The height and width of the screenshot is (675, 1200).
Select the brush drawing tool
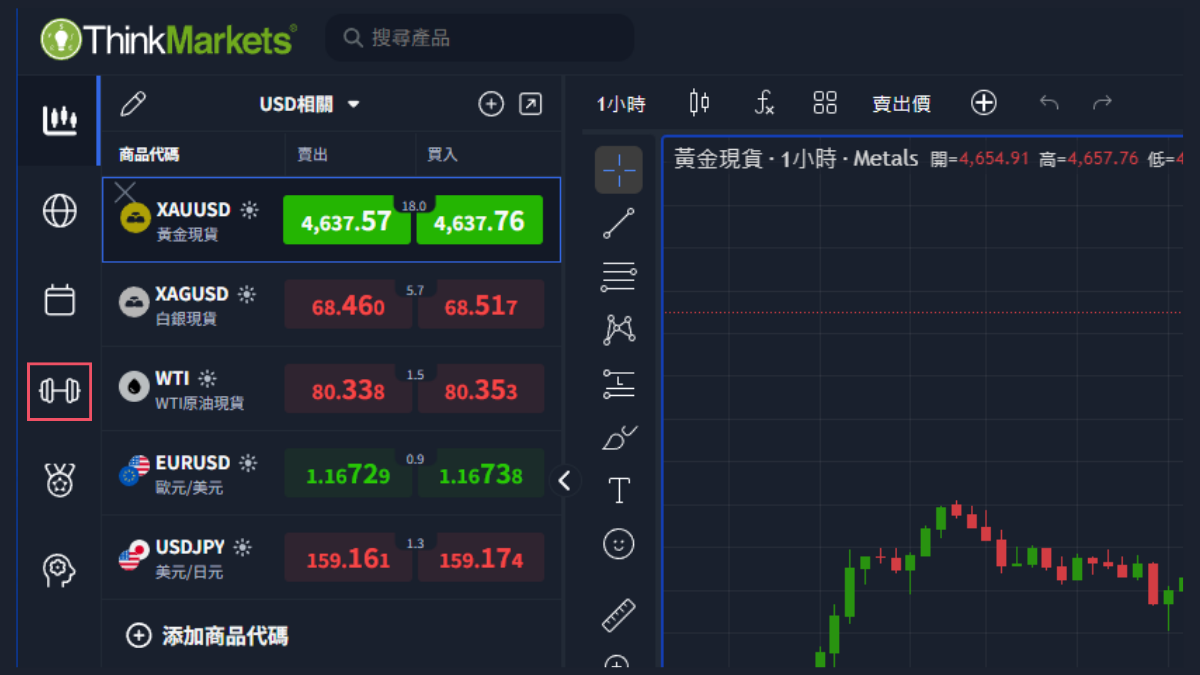[x=619, y=437]
